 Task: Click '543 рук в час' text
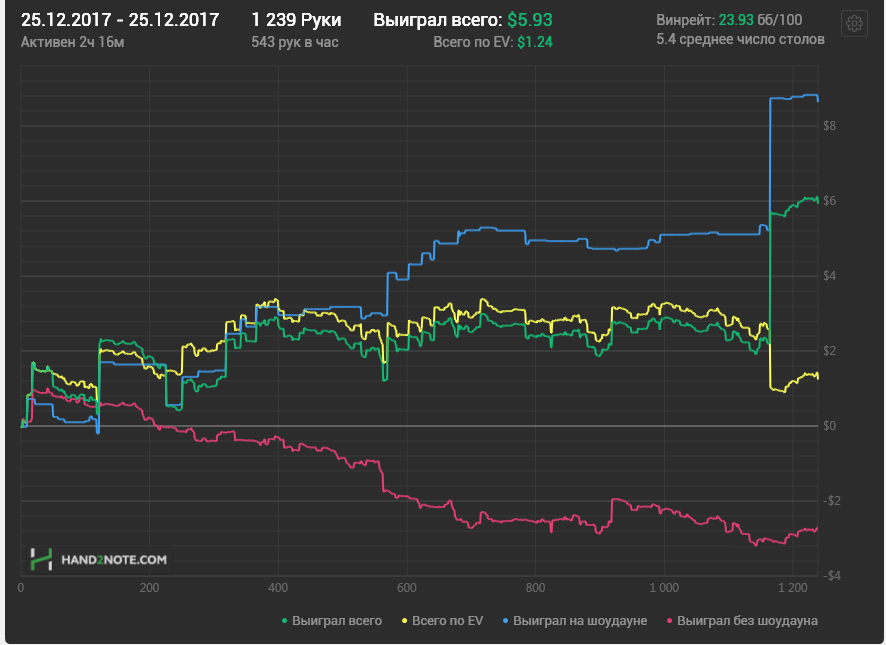tap(294, 42)
